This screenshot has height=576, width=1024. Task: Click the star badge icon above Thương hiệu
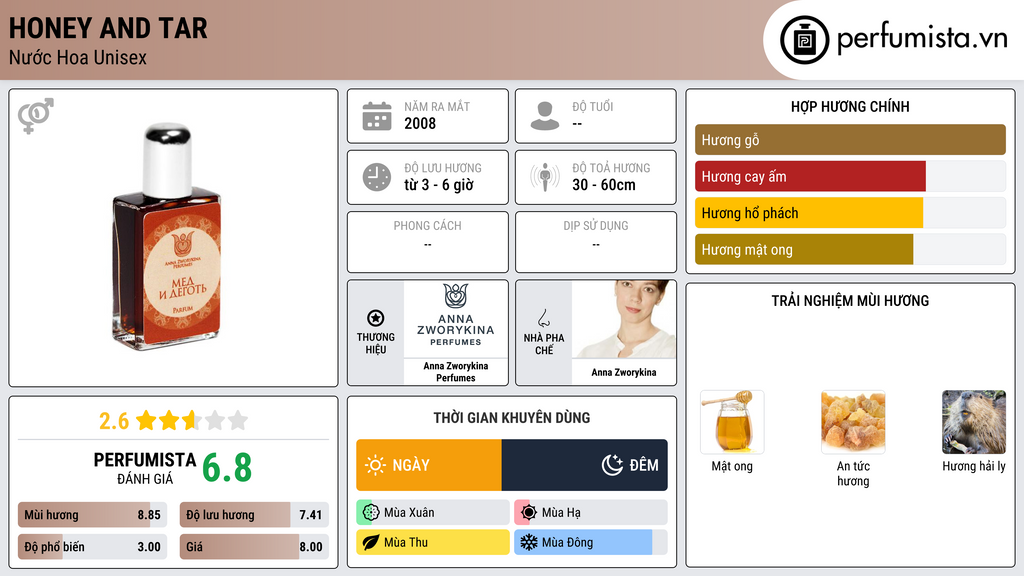[x=376, y=318]
